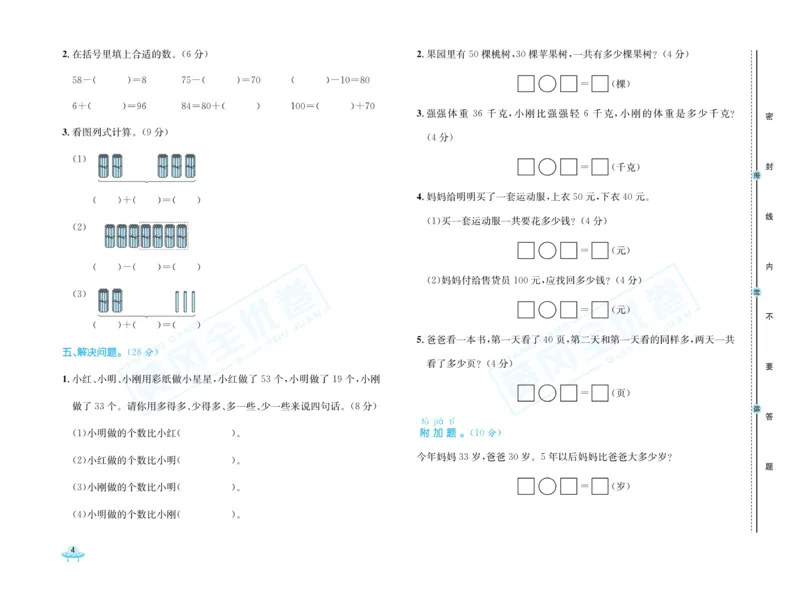Click the stick bundles picture in question (2)
800x599 pixels.
[x=145, y=236]
